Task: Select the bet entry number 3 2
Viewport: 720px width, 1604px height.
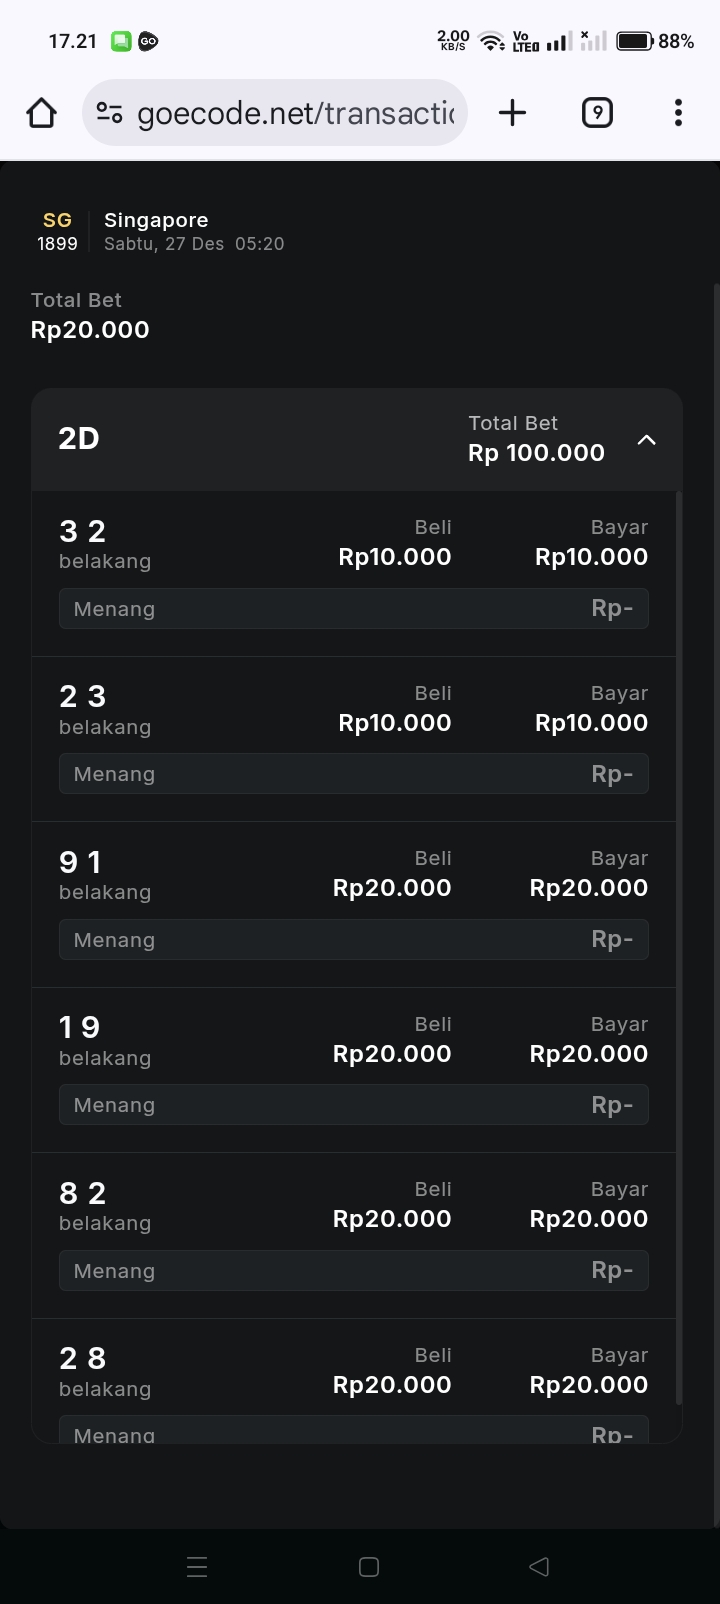Action: pos(83,531)
